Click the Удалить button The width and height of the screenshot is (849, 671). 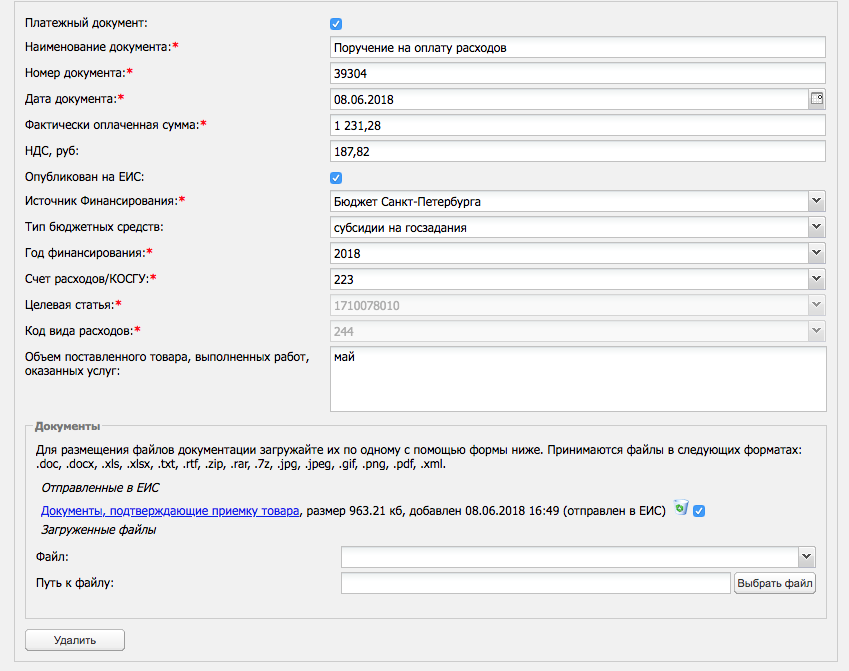point(75,640)
